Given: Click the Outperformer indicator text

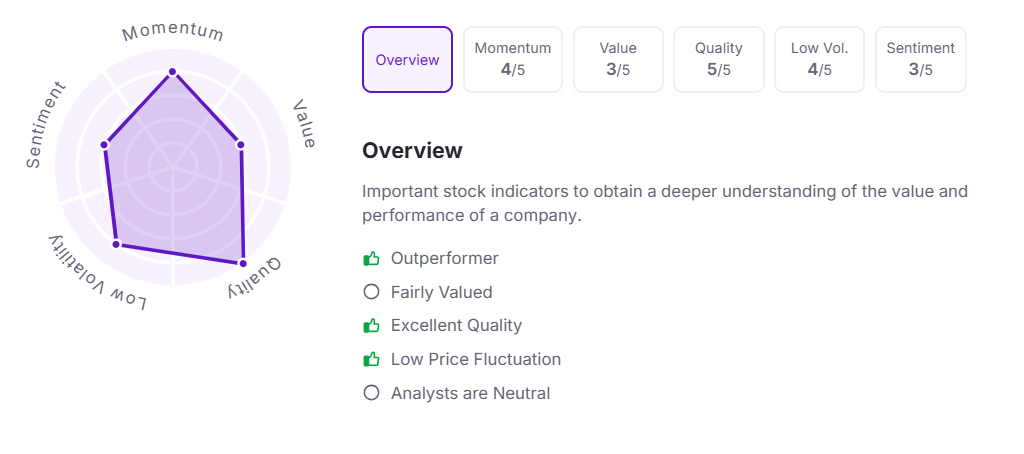Looking at the screenshot, I should point(444,259).
